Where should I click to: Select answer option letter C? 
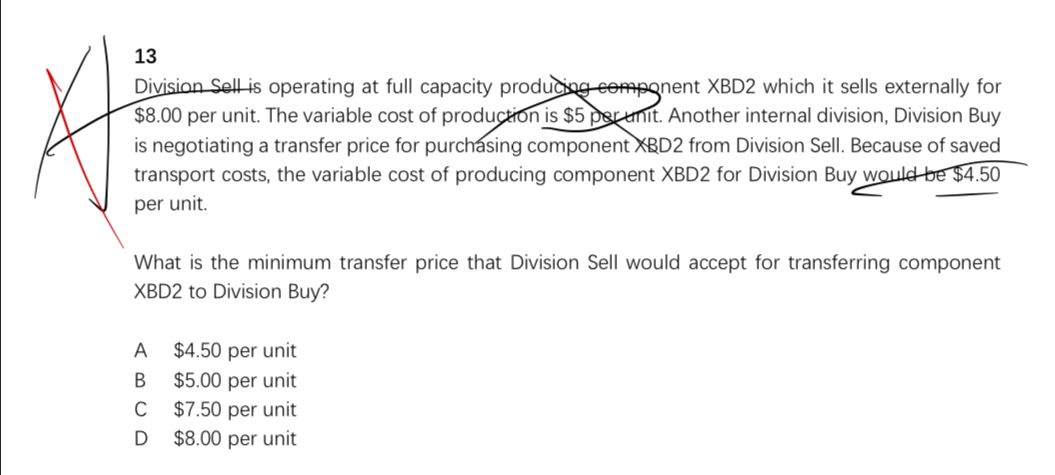click(141, 409)
